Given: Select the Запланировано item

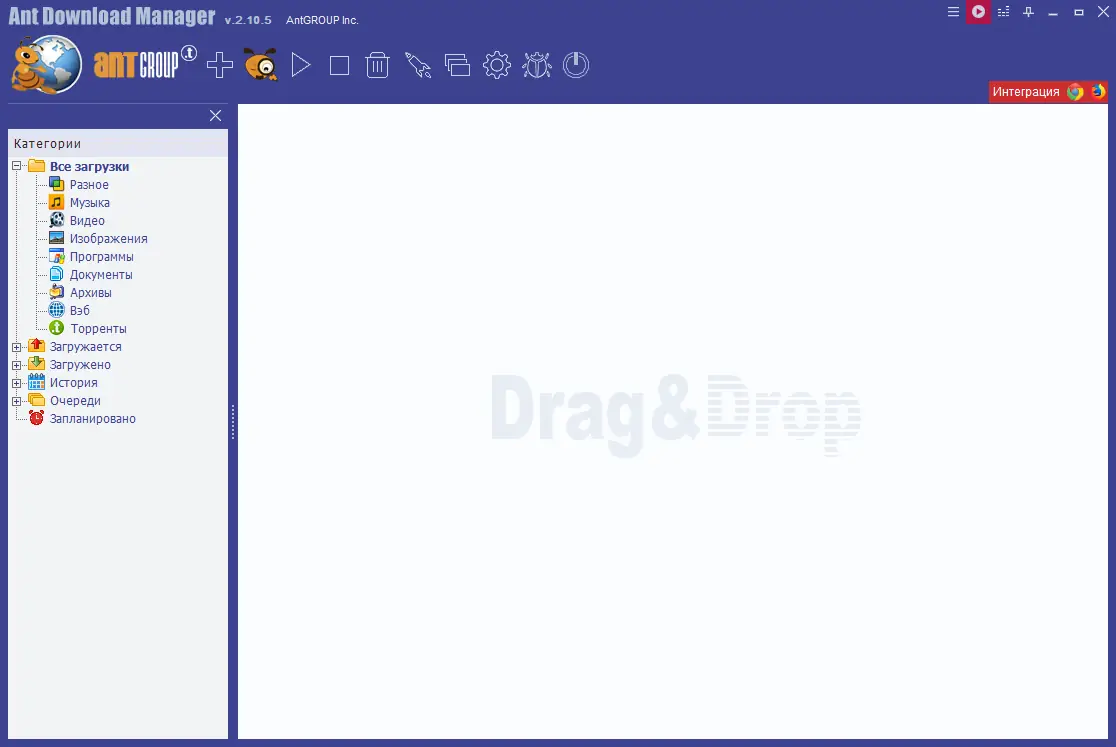Looking at the screenshot, I should [93, 418].
